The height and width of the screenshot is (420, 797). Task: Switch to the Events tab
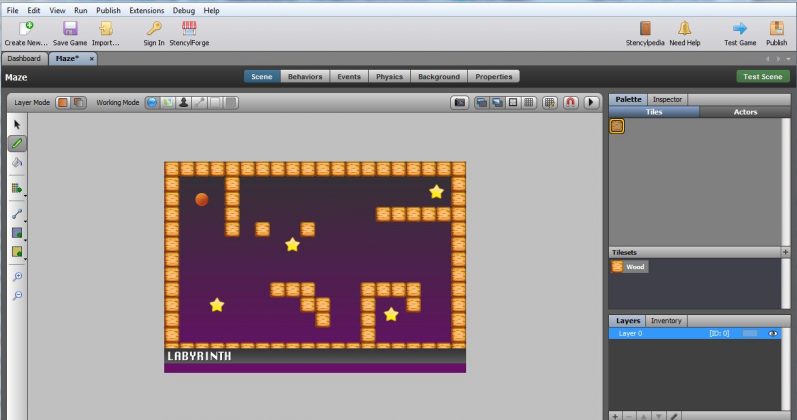(x=349, y=77)
